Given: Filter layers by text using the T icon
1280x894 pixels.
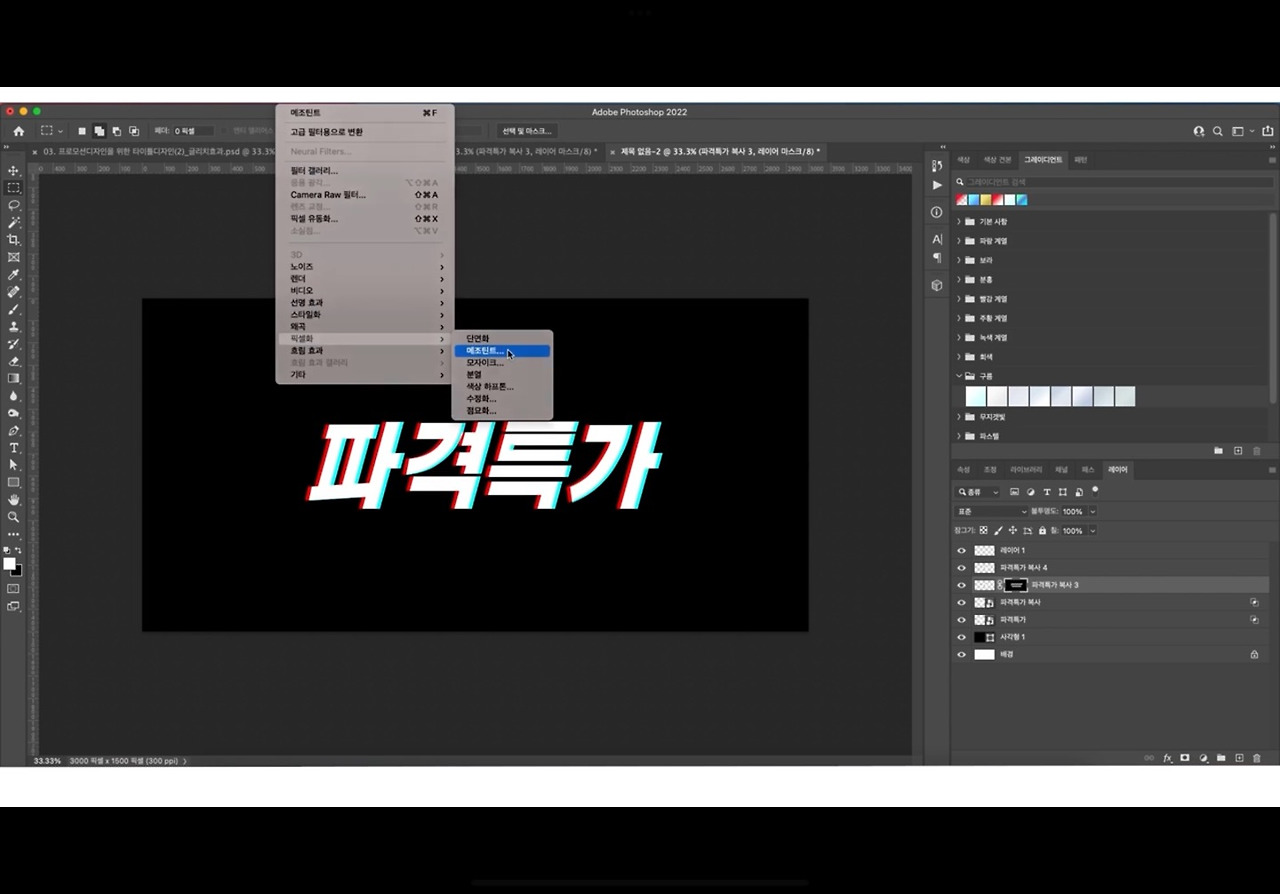Looking at the screenshot, I should click(x=1047, y=491).
